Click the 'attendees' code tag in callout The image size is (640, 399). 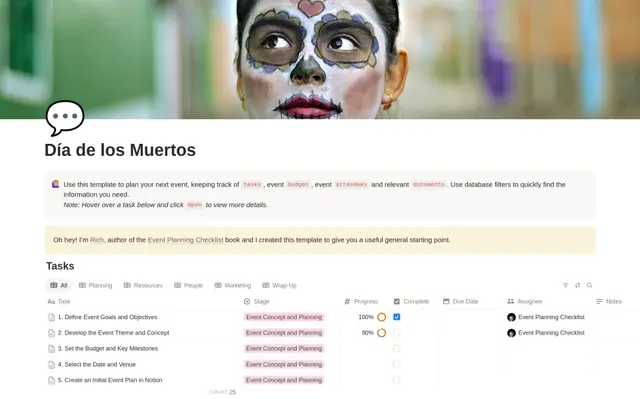pos(351,184)
